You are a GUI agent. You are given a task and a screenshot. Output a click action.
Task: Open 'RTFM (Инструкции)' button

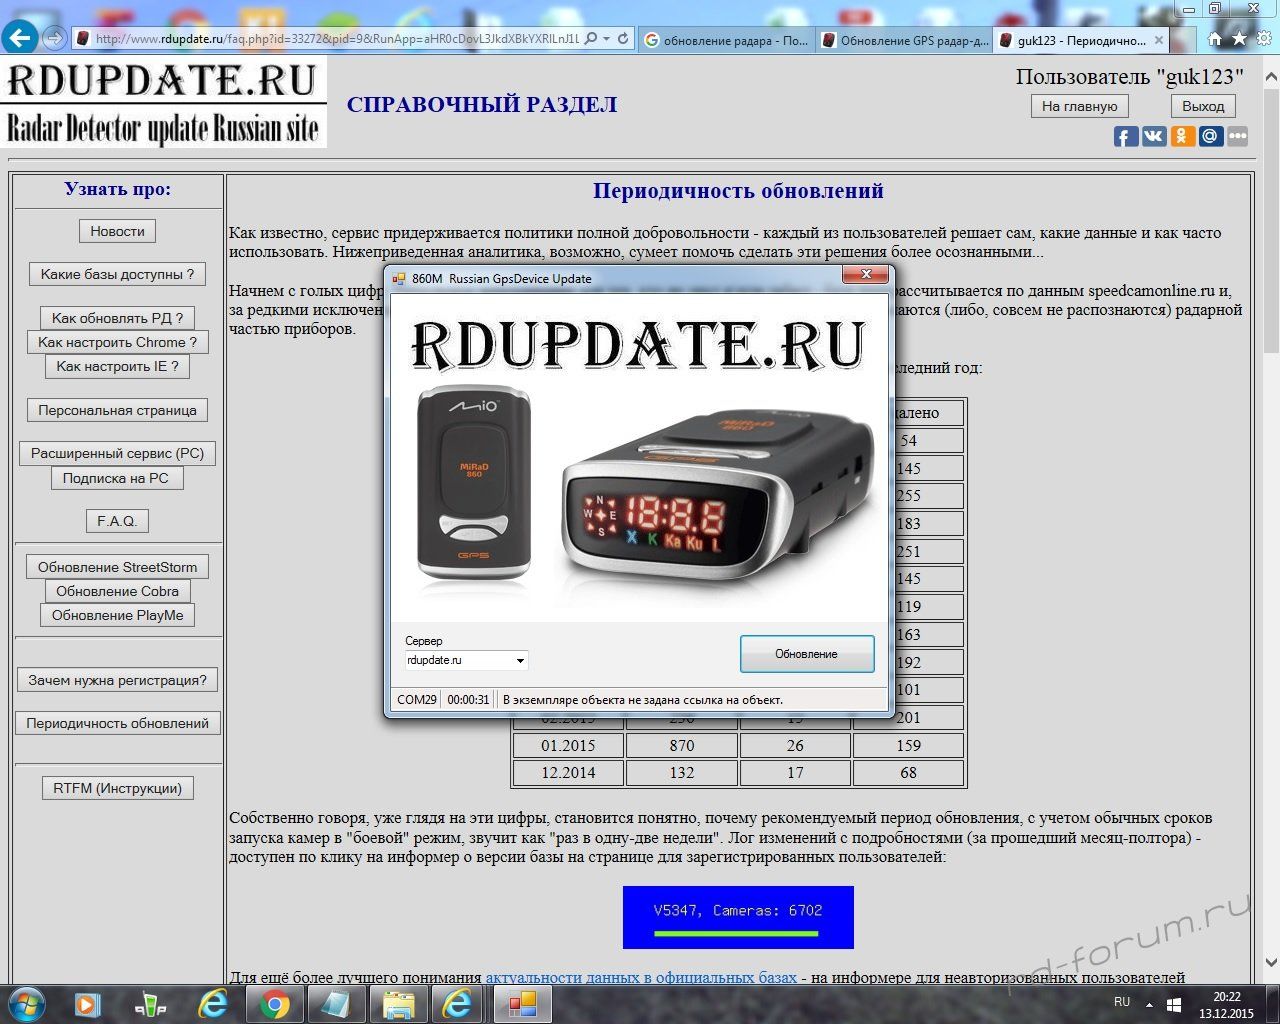pyautogui.click(x=117, y=788)
